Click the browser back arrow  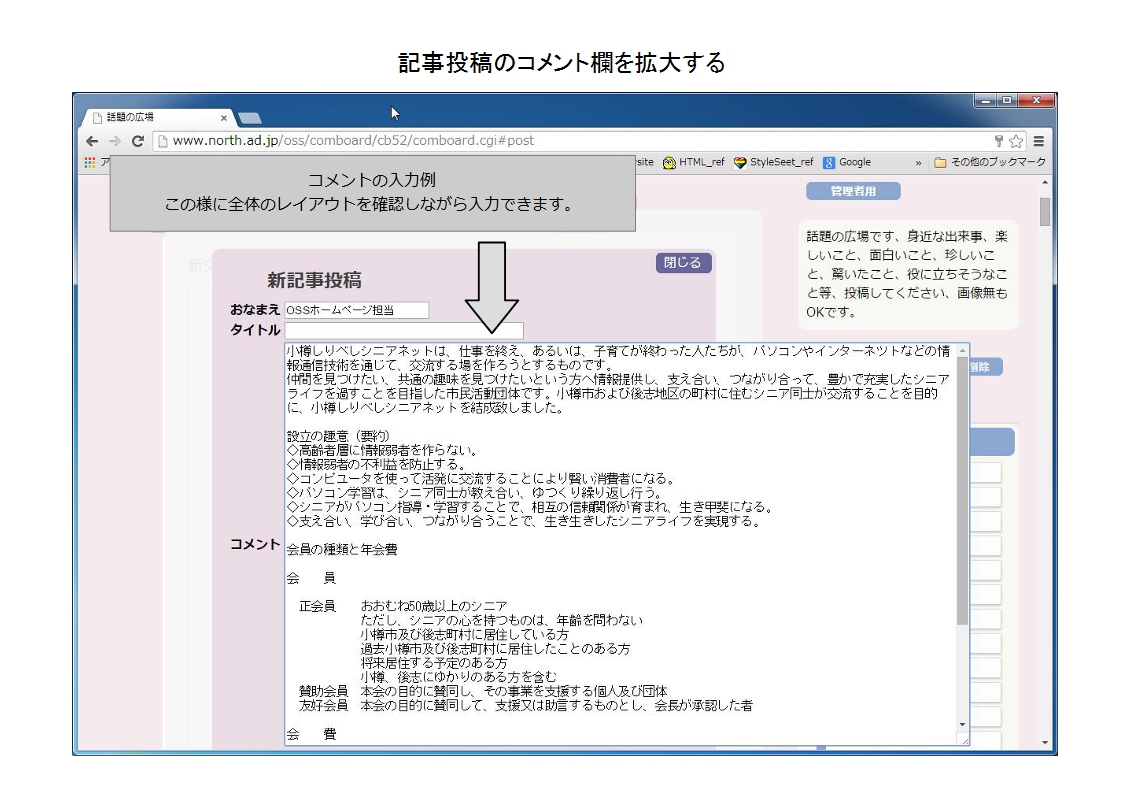click(92, 141)
